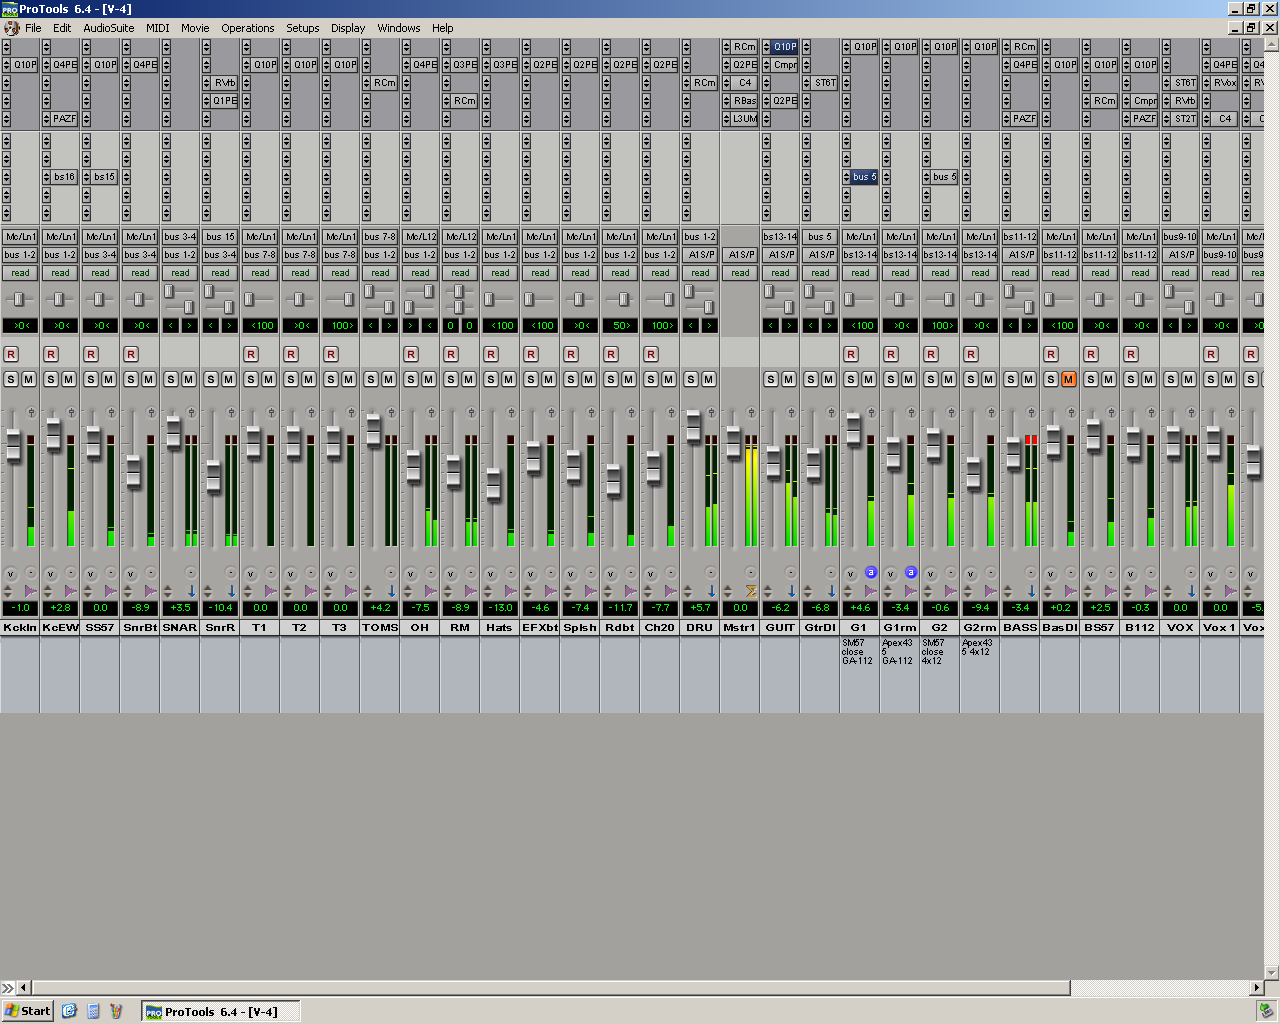The height and width of the screenshot is (1024, 1280).
Task: Solo the VOX track
Action: [1171, 379]
